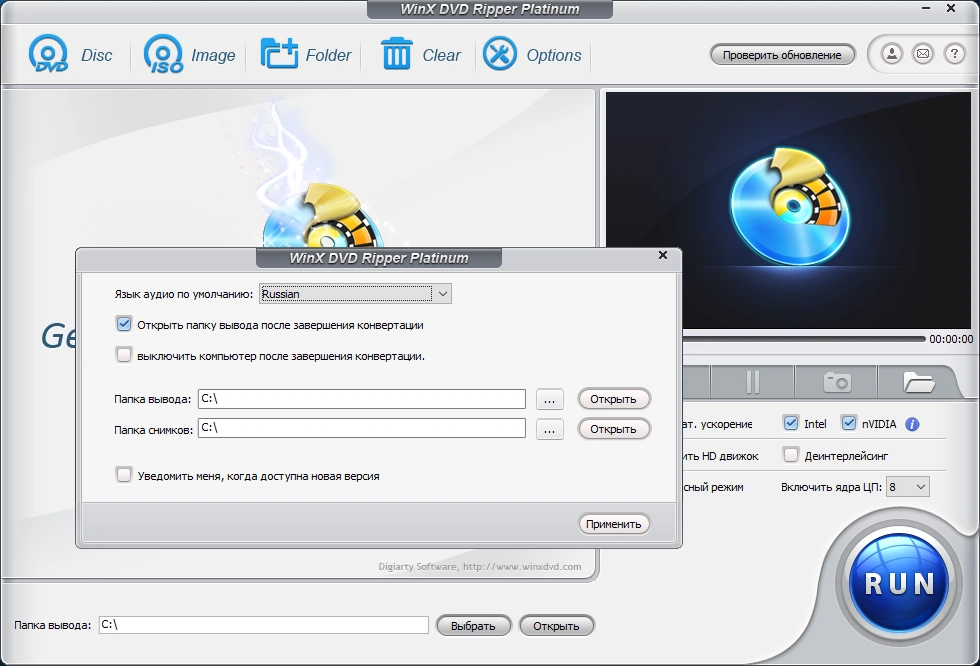Image resolution: width=980 pixels, height=666 pixels.
Task: Browse output folder with ellipsis button
Action: pyautogui.click(x=549, y=399)
